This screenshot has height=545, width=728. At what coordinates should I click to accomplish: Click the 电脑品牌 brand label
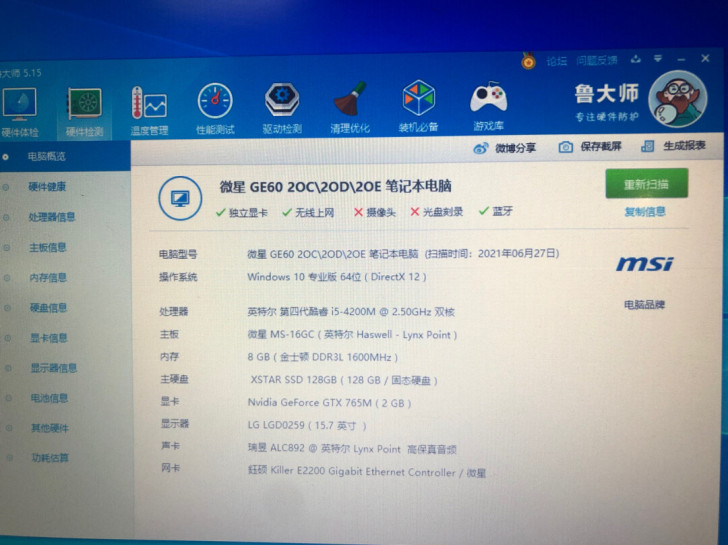(644, 305)
